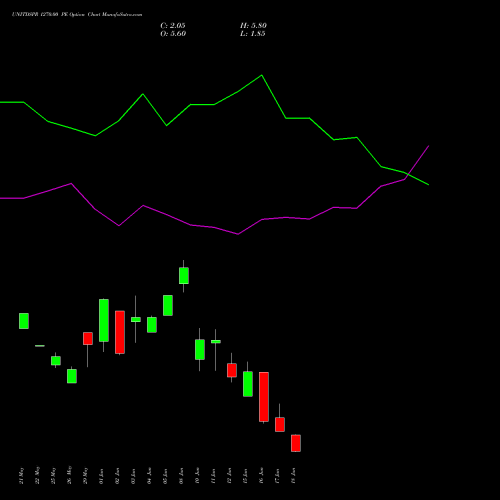Select the 12 Jun date label

pos(230,476)
